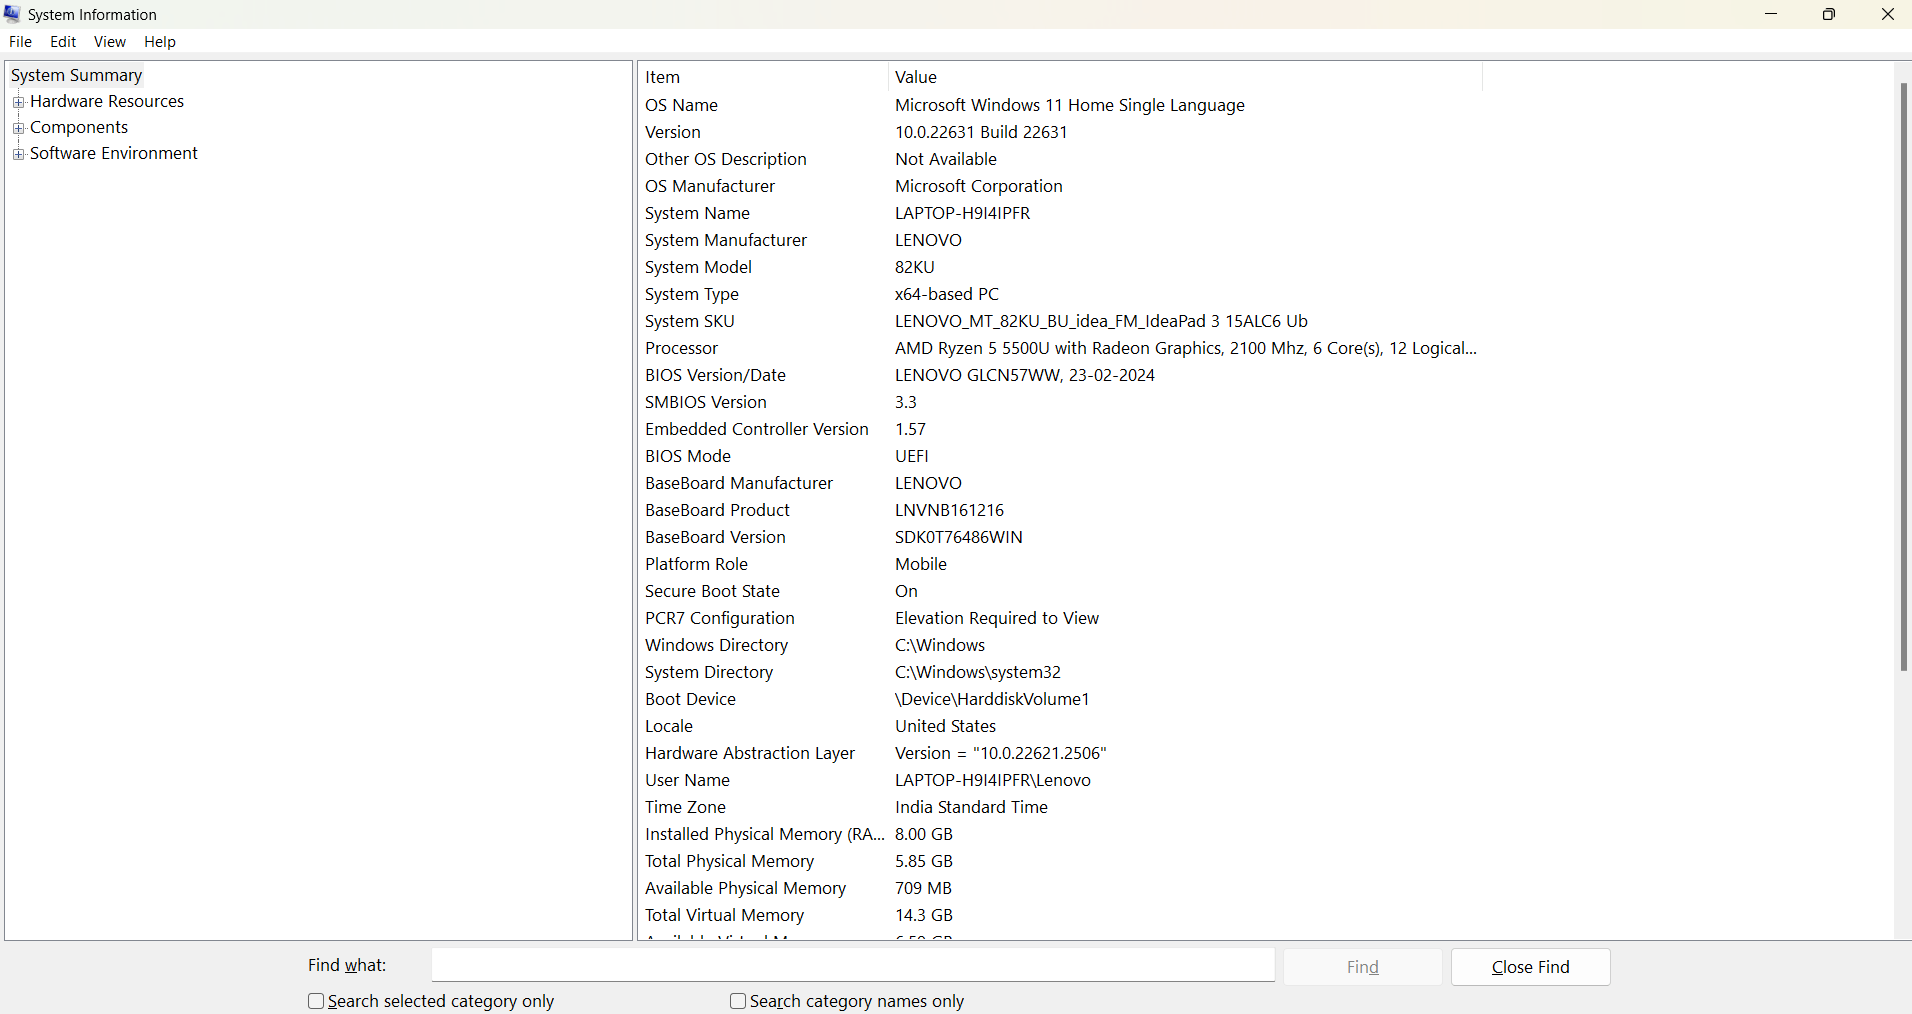This screenshot has height=1014, width=1912.
Task: Open the View menu
Action: 109,41
